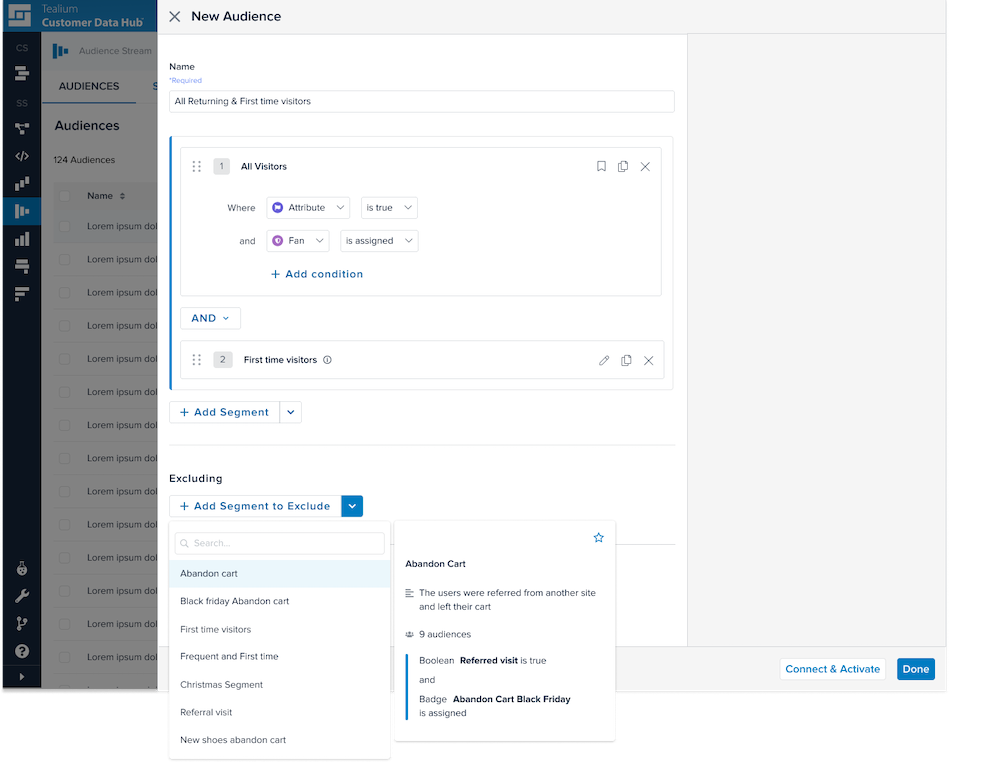Star the Abandon Cart segment as favorite

(598, 537)
